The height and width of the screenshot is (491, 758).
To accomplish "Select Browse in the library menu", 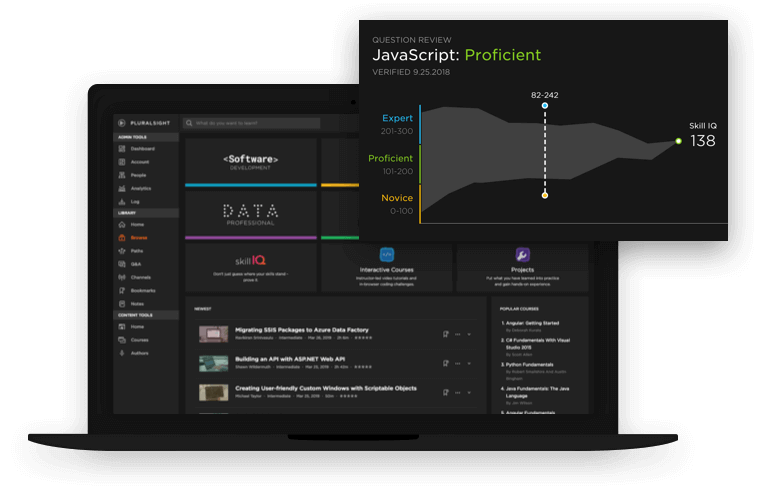I will pyautogui.click(x=138, y=238).
